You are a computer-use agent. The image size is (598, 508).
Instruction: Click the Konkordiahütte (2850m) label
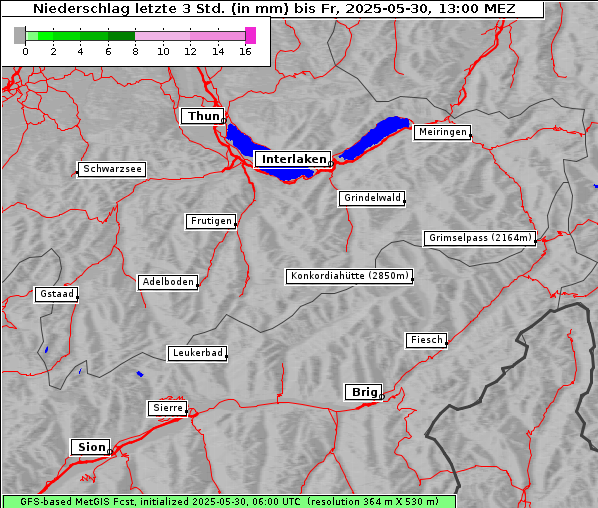pos(349,276)
